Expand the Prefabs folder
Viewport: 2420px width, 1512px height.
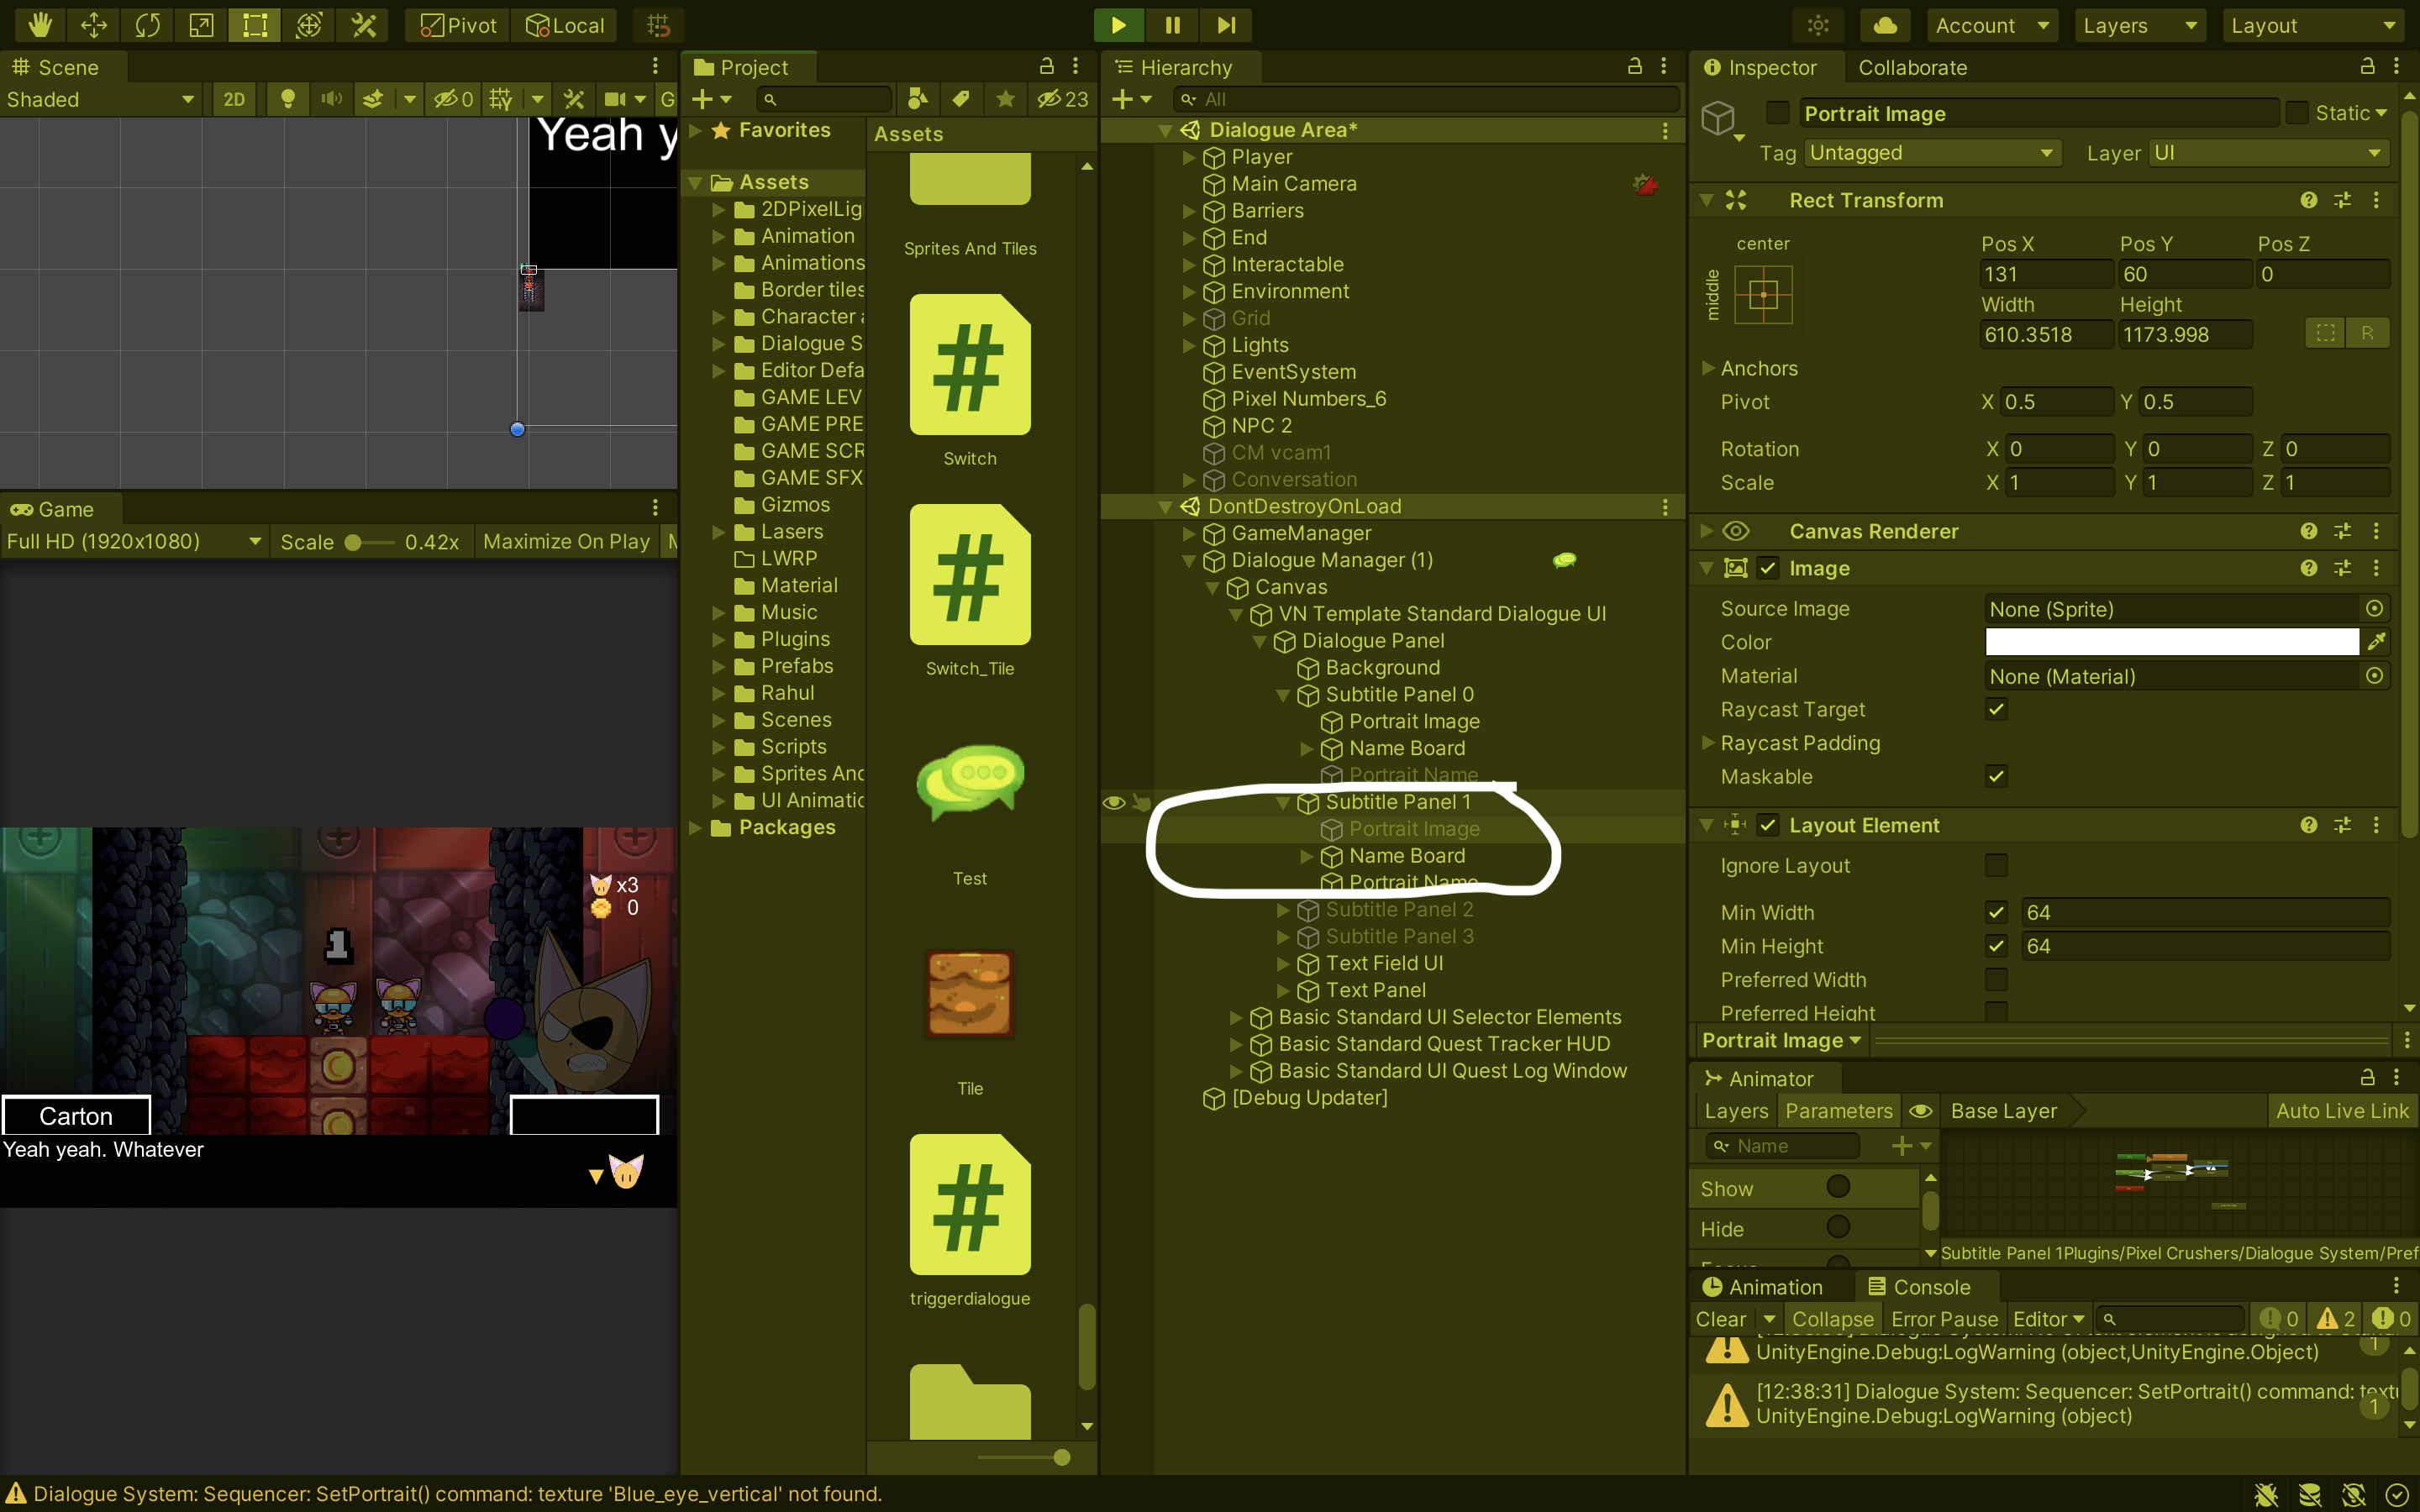[718, 666]
